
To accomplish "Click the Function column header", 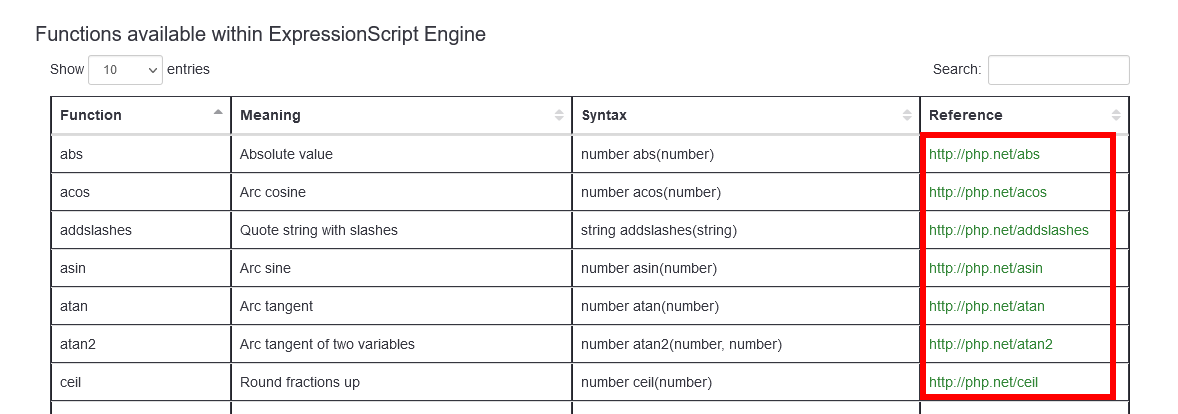I will pos(91,115).
